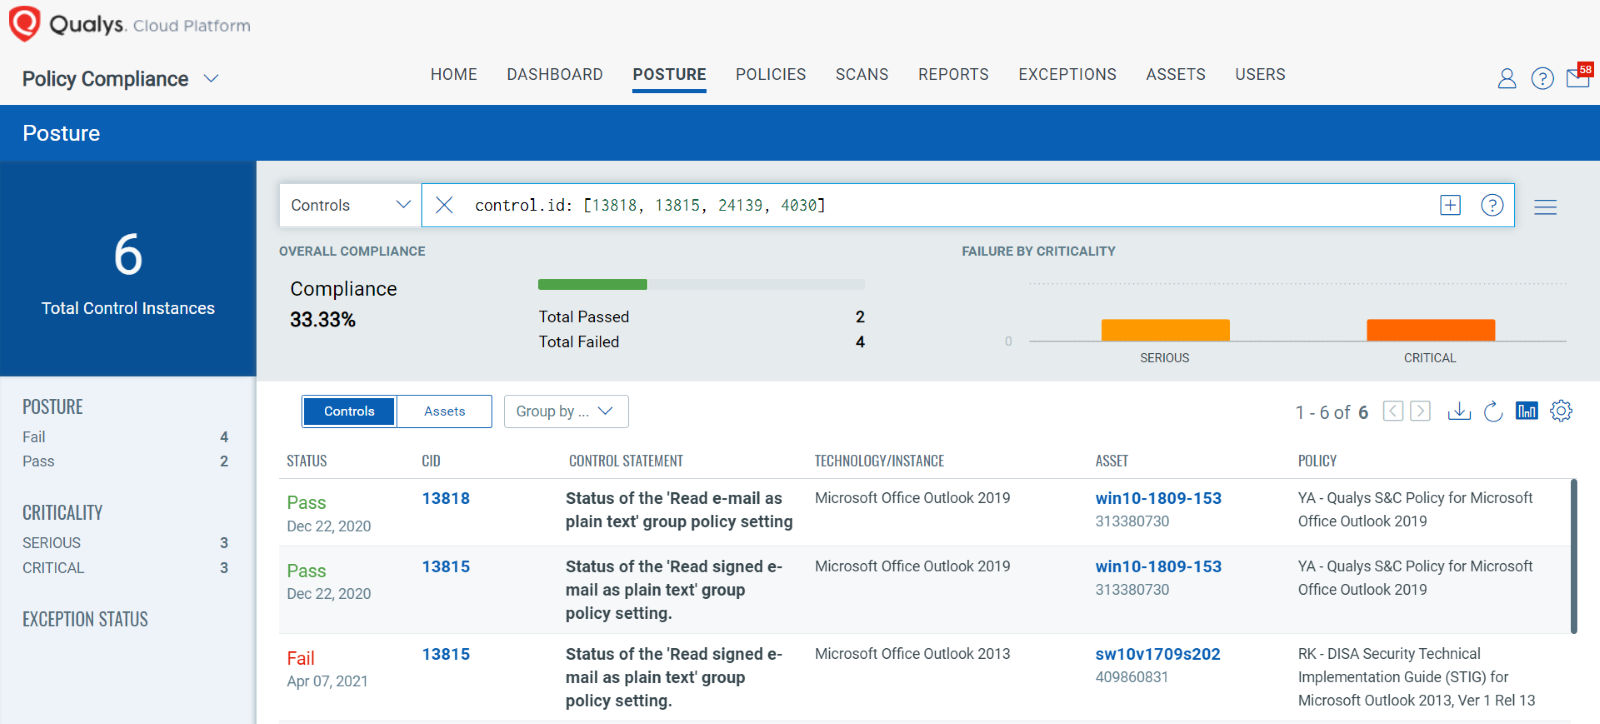Image resolution: width=1600 pixels, height=724 pixels.
Task: Expand the Policy Compliance module dropdown
Action: pos(211,79)
